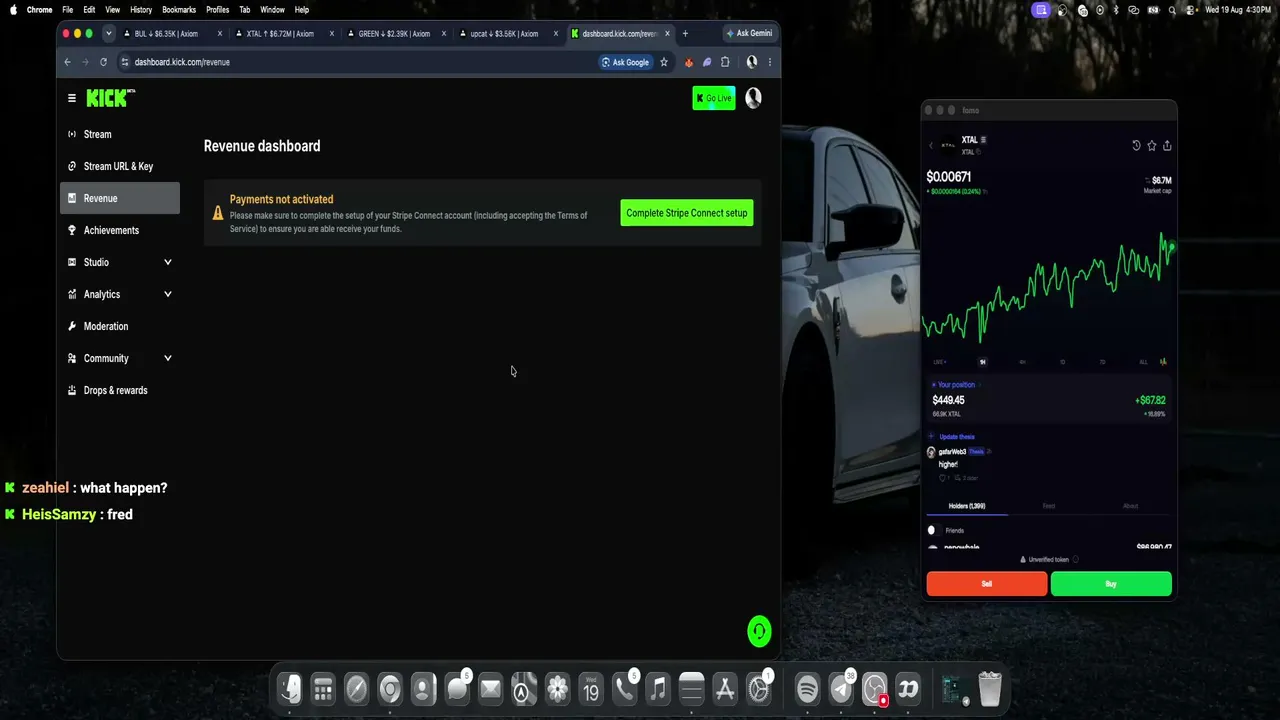Go back with the fomo window arrow

pyautogui.click(x=931, y=145)
